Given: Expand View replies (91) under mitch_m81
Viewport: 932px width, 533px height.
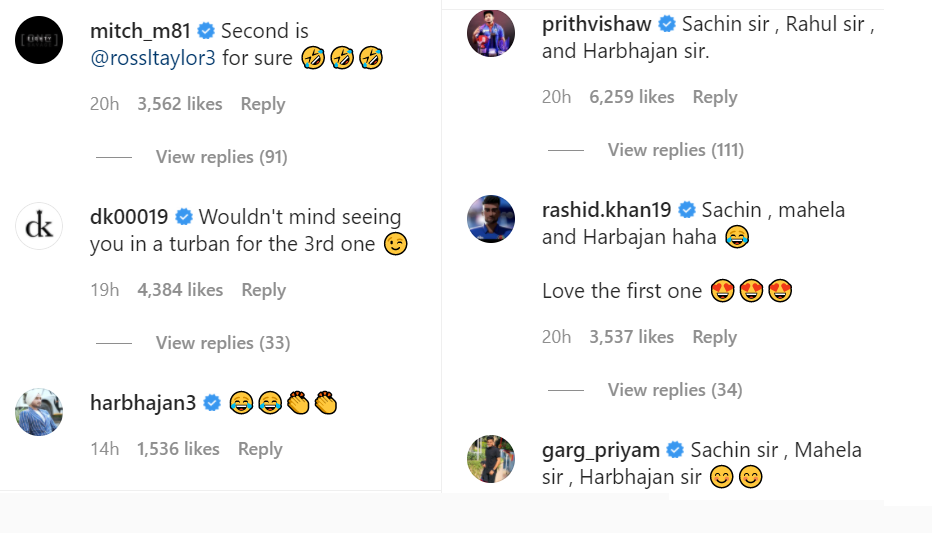Looking at the screenshot, I should (x=221, y=157).
